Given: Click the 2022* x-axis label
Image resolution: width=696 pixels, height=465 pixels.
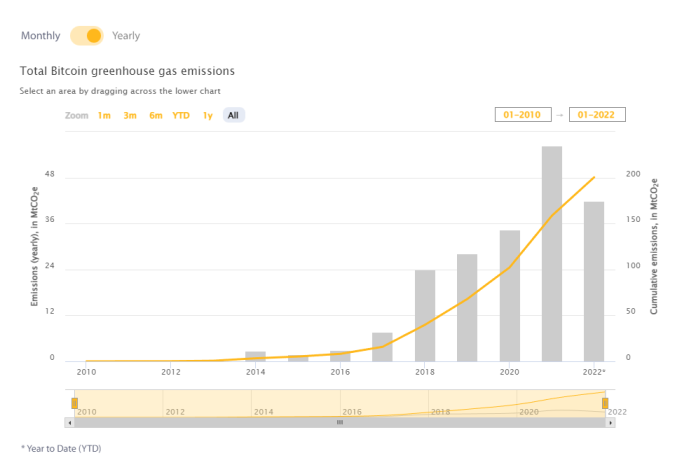Looking at the screenshot, I should tap(594, 372).
